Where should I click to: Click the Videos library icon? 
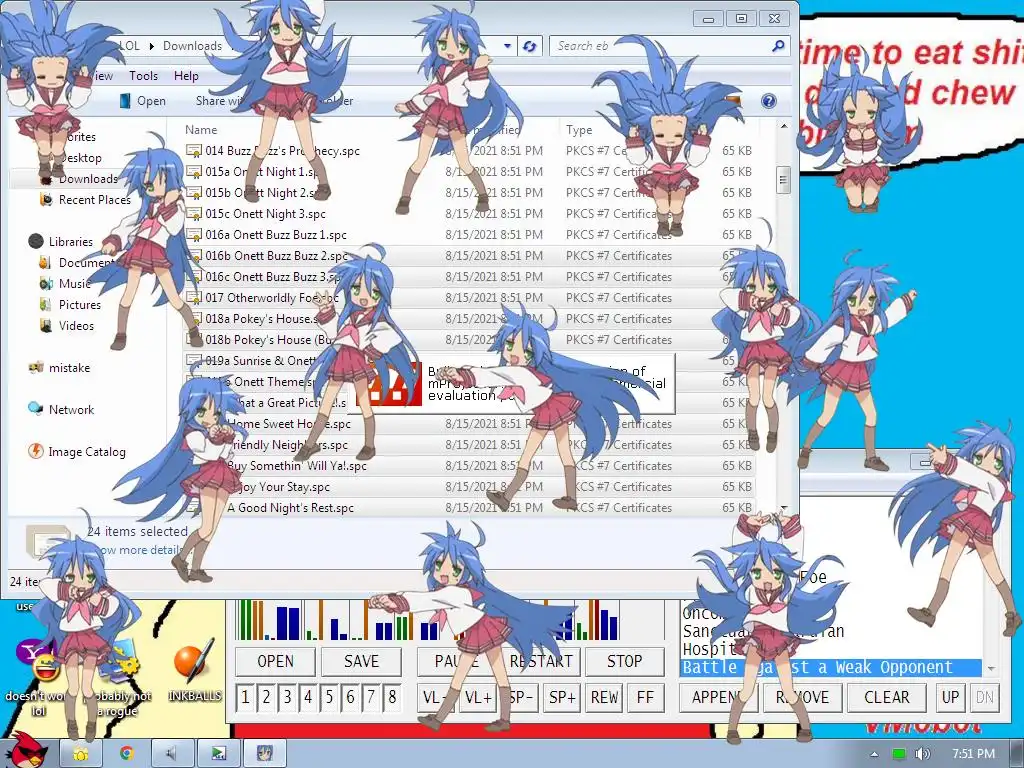[46, 325]
